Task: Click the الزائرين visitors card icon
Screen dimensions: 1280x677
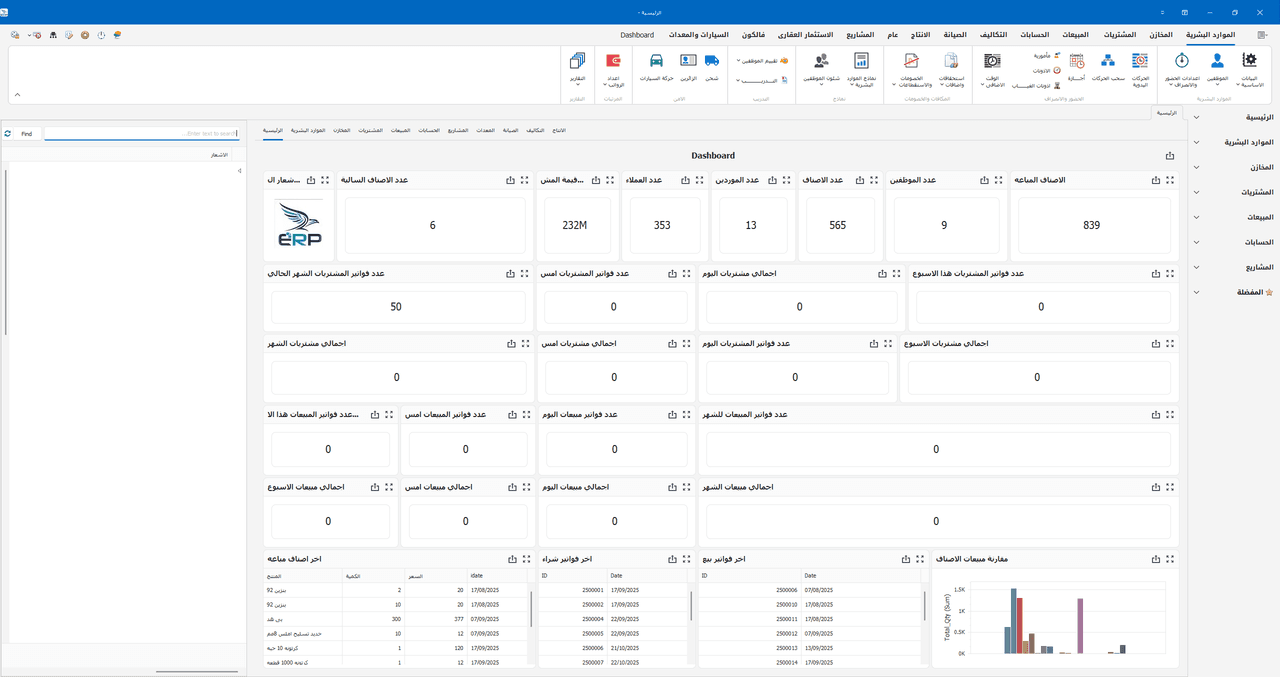Action: (687, 66)
